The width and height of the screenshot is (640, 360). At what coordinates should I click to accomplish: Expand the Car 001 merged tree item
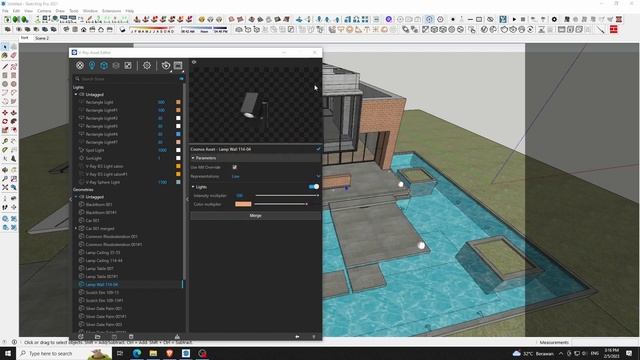[x=76, y=229]
